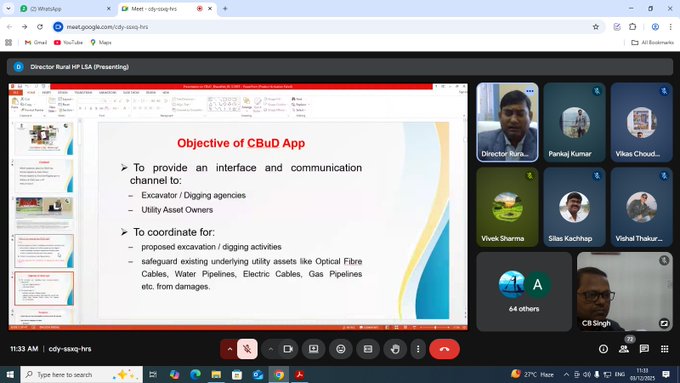Viewport: 680px width, 383px height.
Task: Toggle captions in the call controls
Action: [x=368, y=349]
